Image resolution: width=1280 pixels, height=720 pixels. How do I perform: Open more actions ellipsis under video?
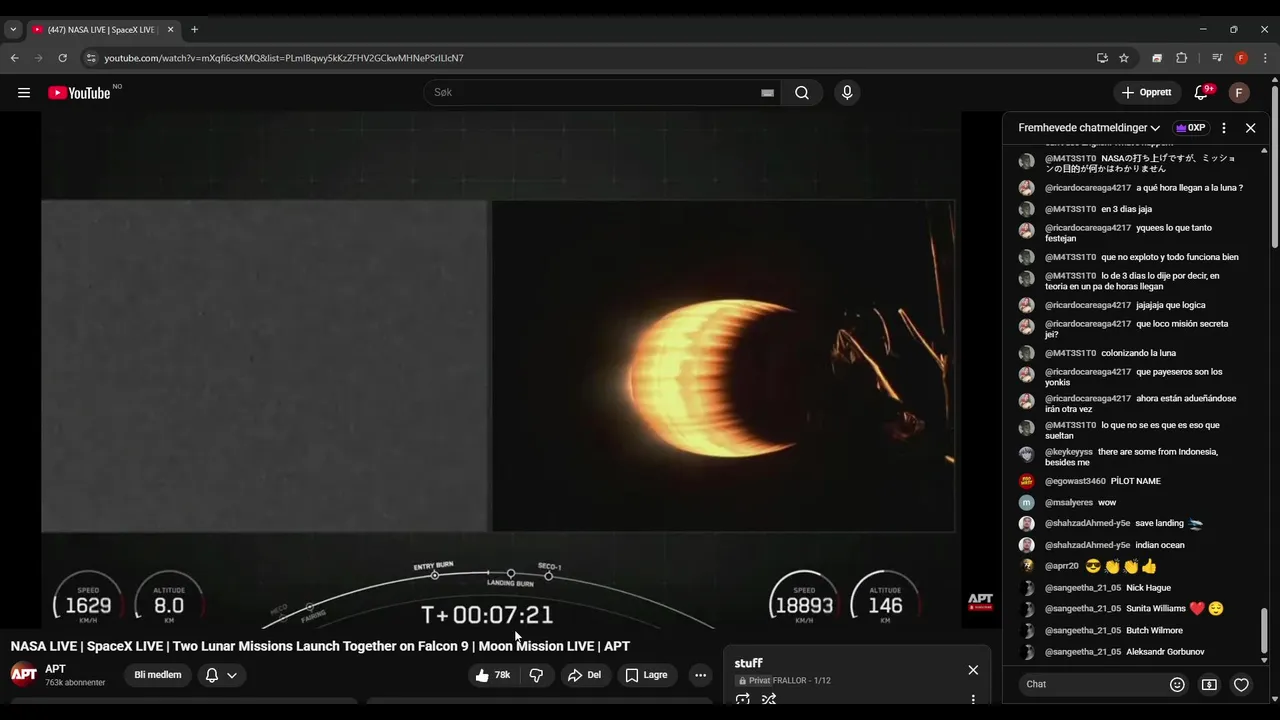(x=700, y=675)
